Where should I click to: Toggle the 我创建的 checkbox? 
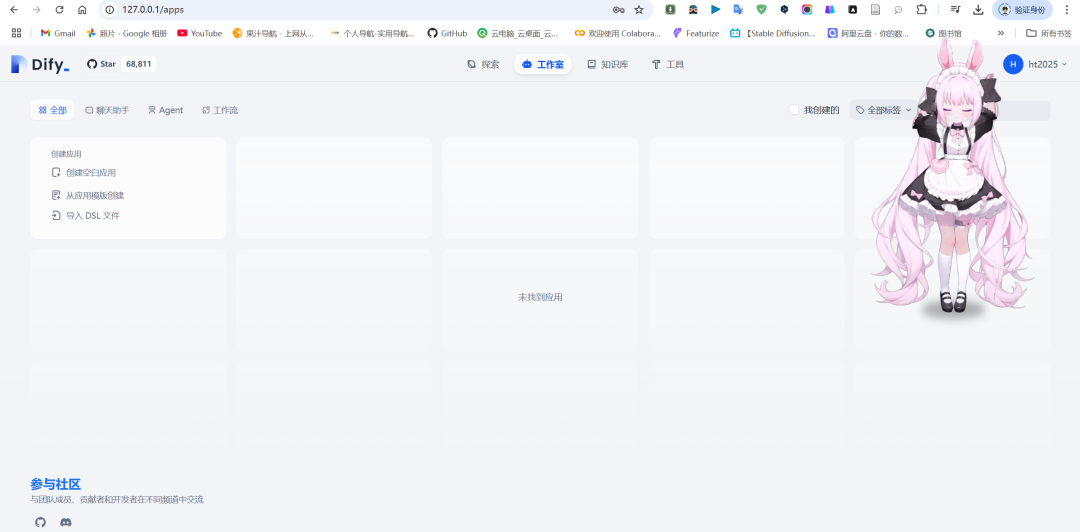point(793,110)
